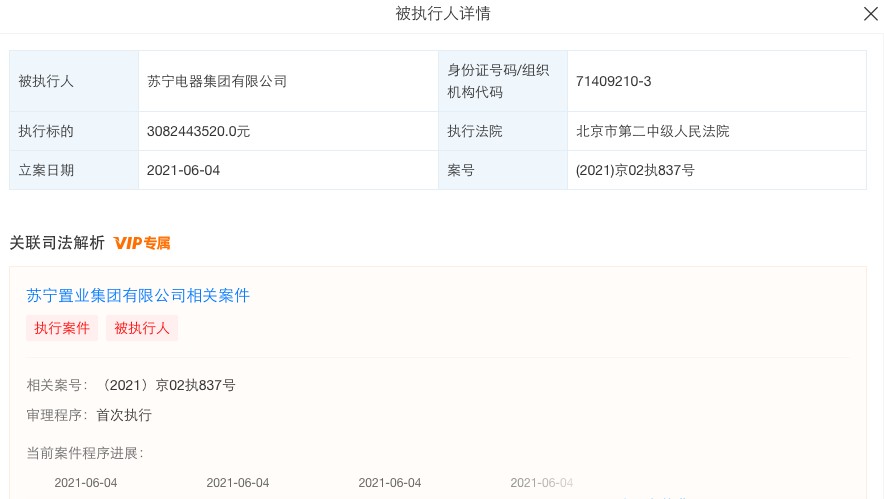Open 苏宁置业集团有限公司相关案件 link
Screen dimensions: 884x499
(x=138, y=296)
